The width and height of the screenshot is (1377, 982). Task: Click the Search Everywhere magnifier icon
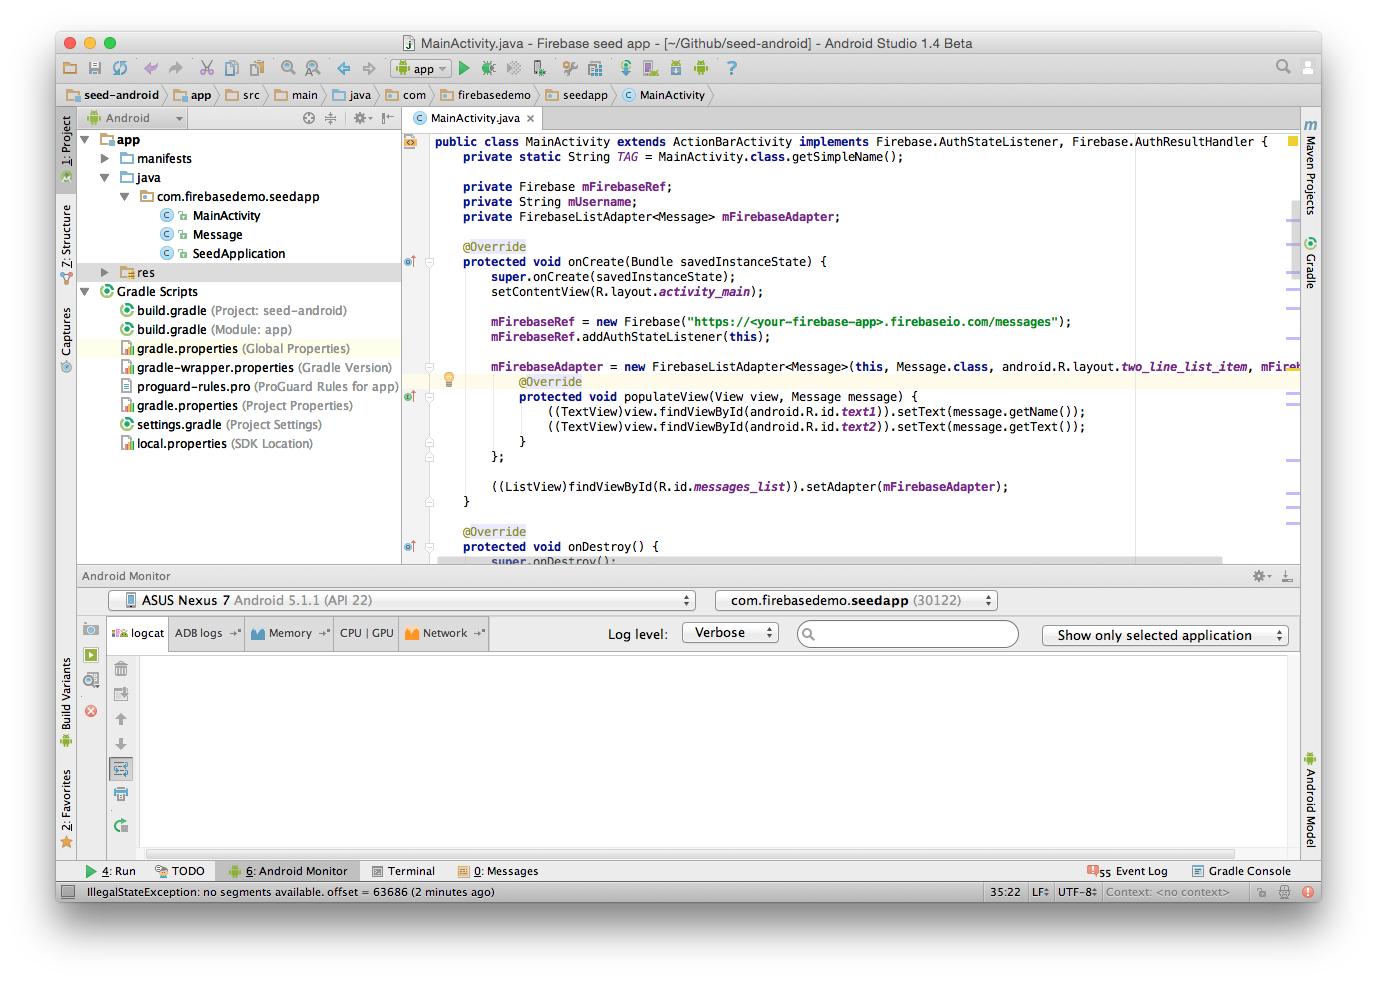(x=1283, y=67)
